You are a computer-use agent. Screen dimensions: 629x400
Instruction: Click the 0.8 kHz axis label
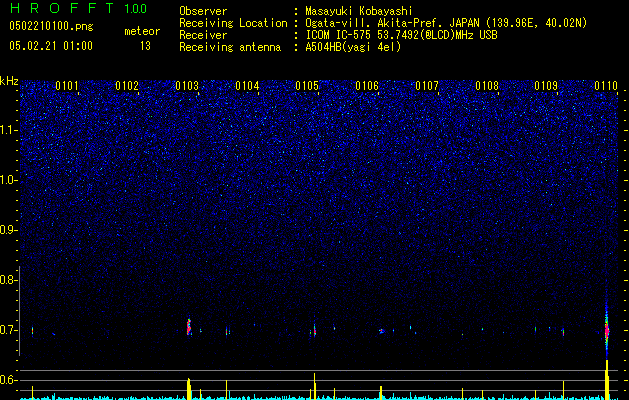(x=8, y=280)
